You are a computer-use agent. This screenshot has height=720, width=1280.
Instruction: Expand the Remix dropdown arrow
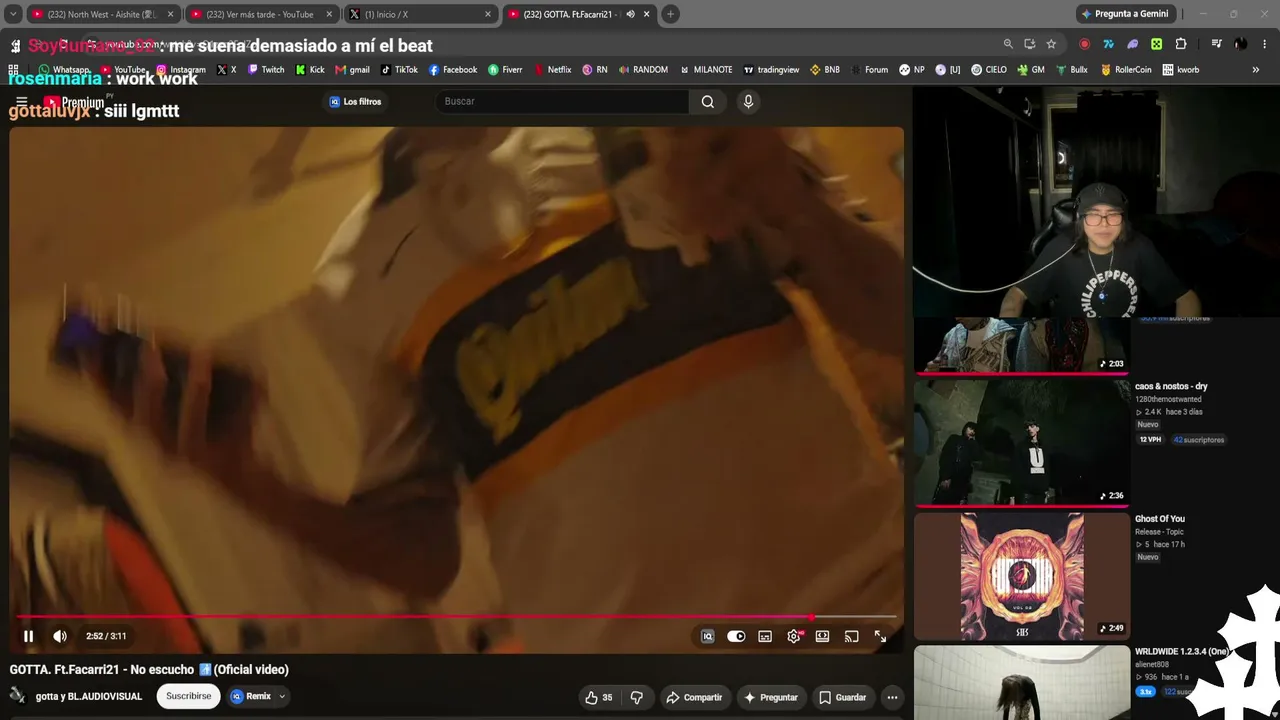[282, 696]
